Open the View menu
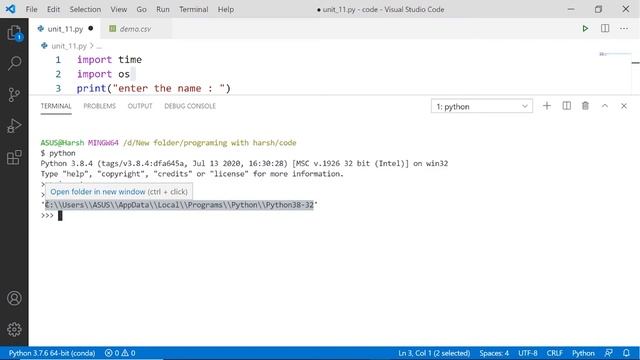 tap(118, 9)
